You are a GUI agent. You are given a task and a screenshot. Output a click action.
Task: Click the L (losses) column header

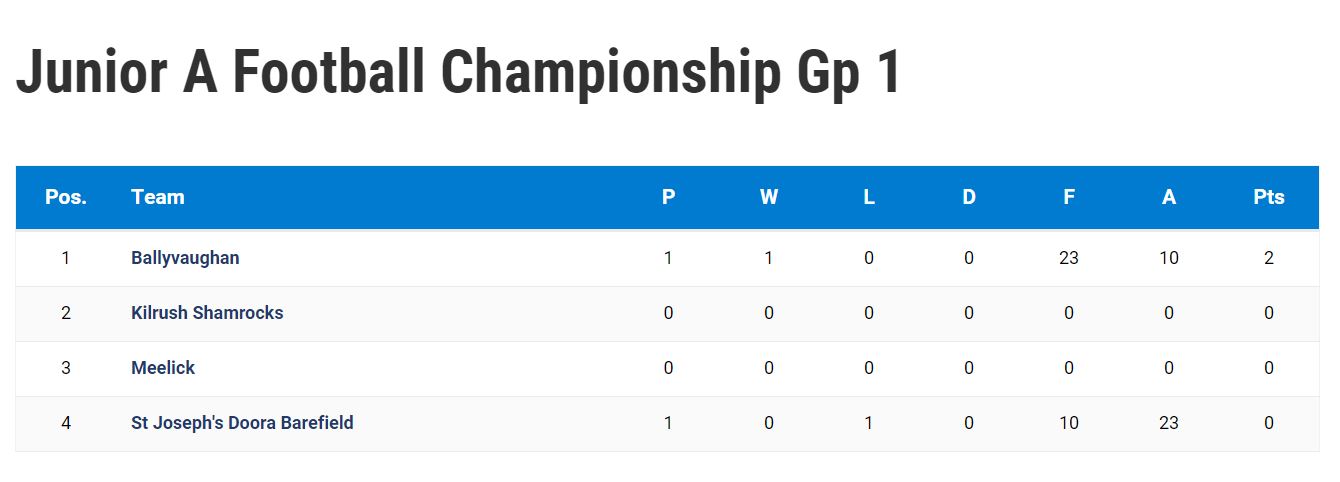point(869,197)
